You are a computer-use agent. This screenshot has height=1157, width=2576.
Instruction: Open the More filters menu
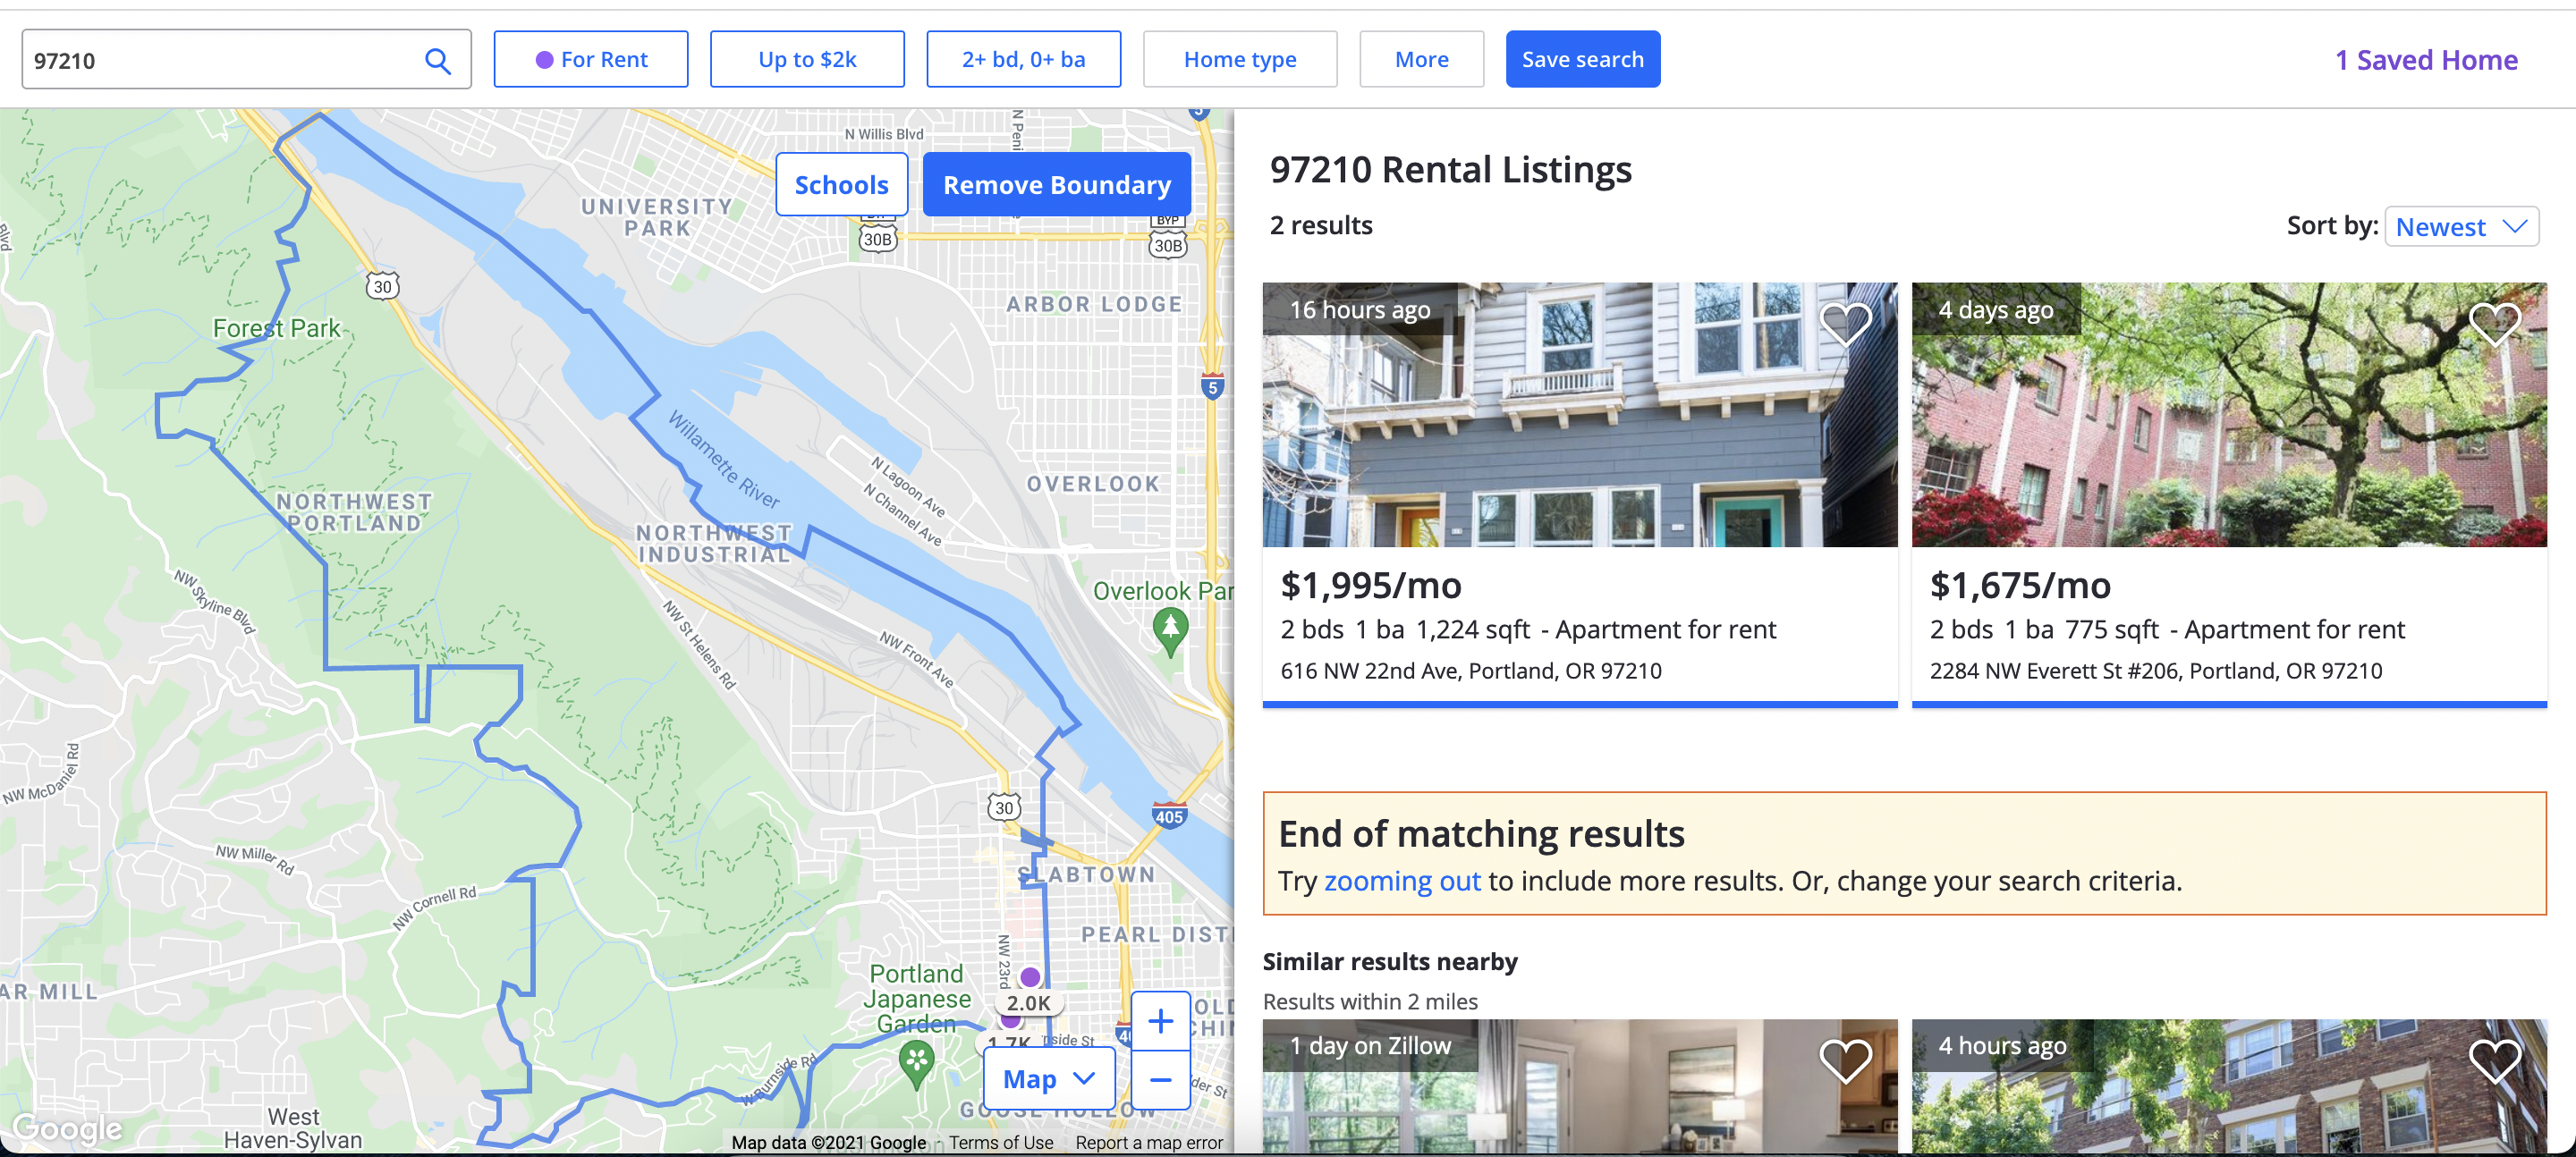(1421, 60)
